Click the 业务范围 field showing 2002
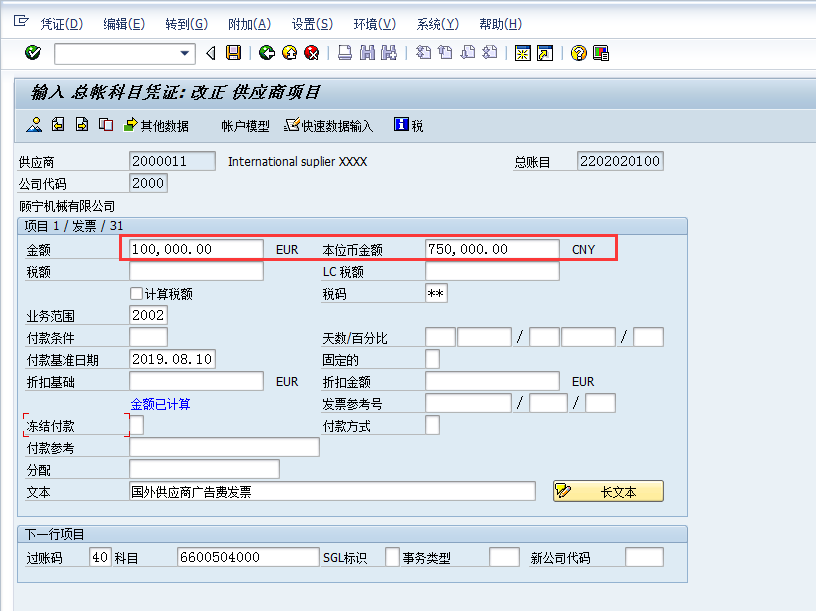The height and width of the screenshot is (611, 816). (x=148, y=315)
